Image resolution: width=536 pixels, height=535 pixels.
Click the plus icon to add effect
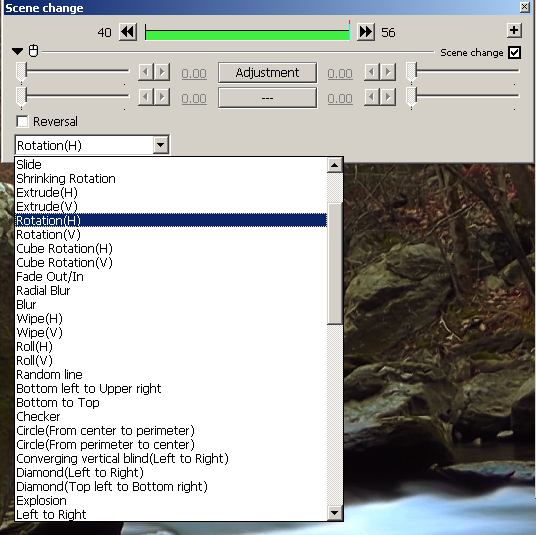tap(514, 30)
